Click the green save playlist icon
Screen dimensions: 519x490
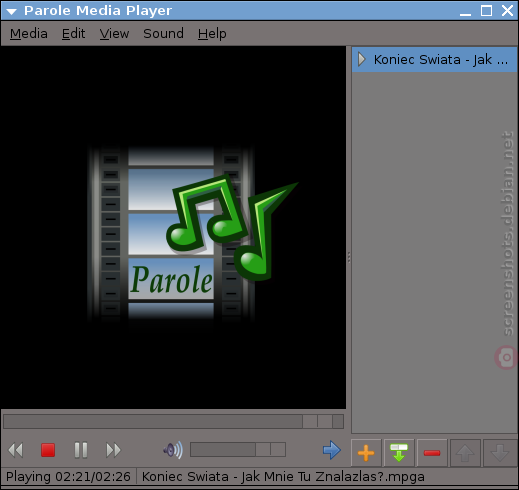click(x=399, y=453)
